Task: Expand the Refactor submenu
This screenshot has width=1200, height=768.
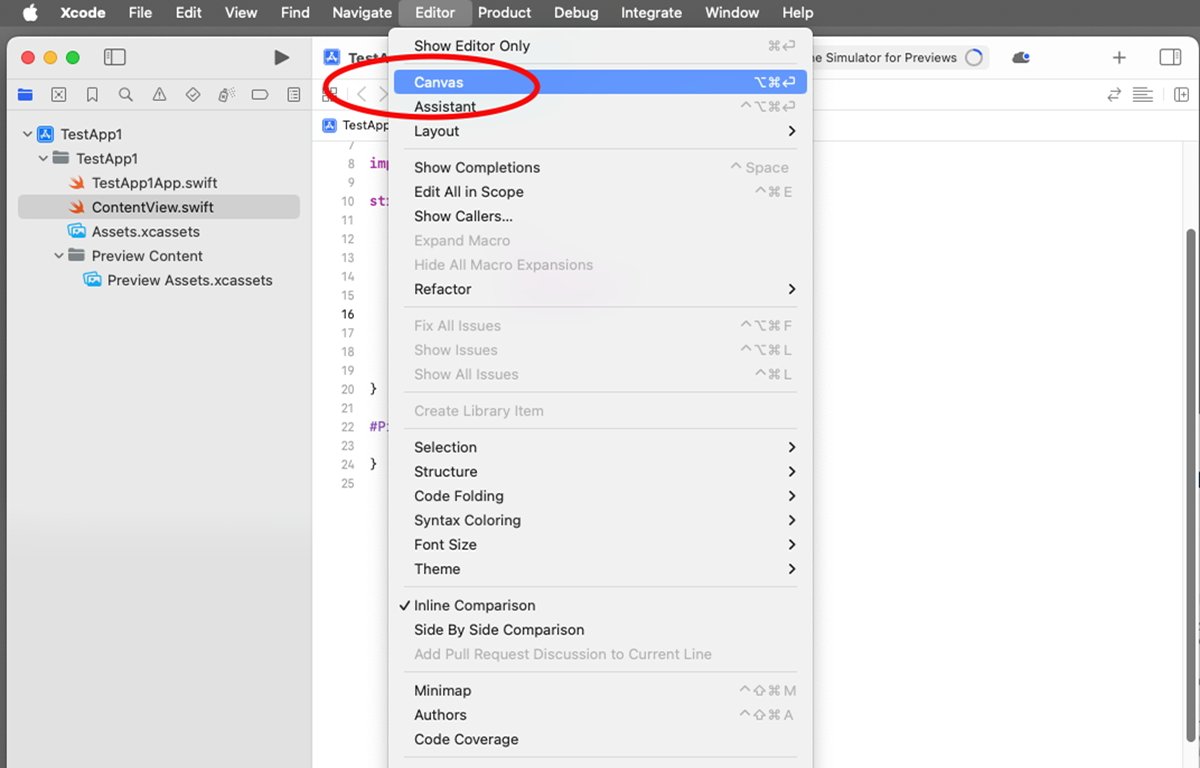Action: click(x=600, y=289)
